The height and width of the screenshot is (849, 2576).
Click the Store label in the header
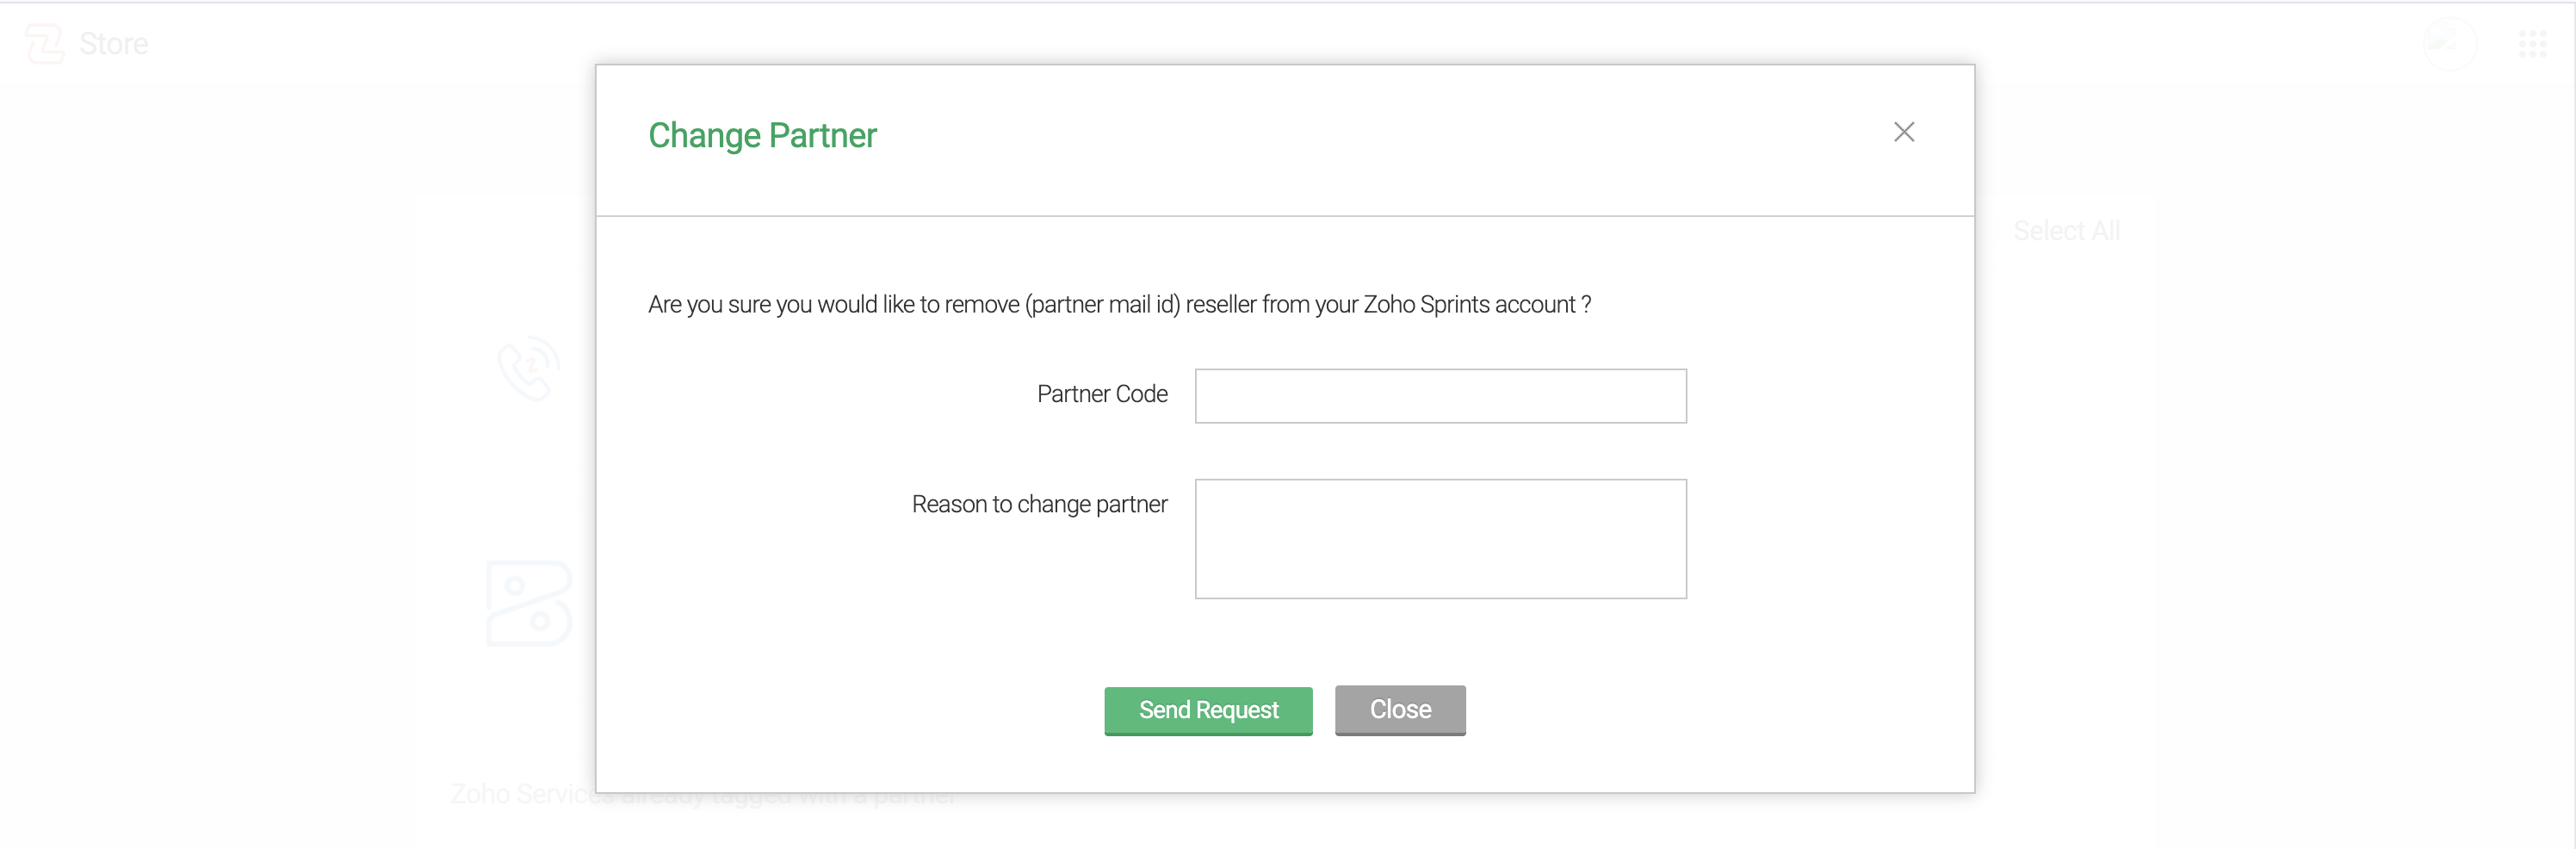tap(113, 44)
